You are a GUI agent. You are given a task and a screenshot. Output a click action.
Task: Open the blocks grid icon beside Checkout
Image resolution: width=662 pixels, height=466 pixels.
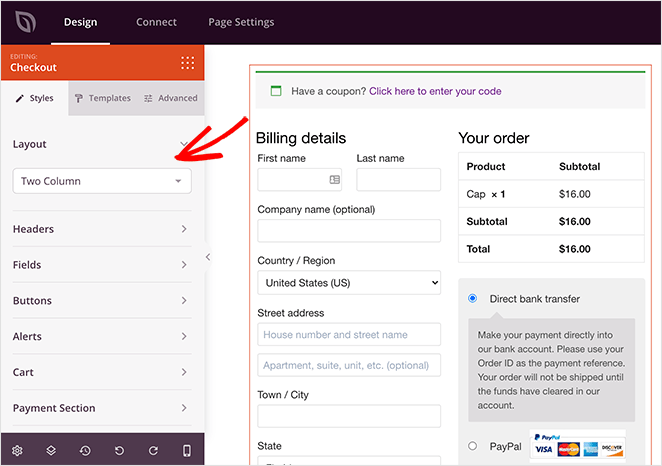click(x=187, y=62)
